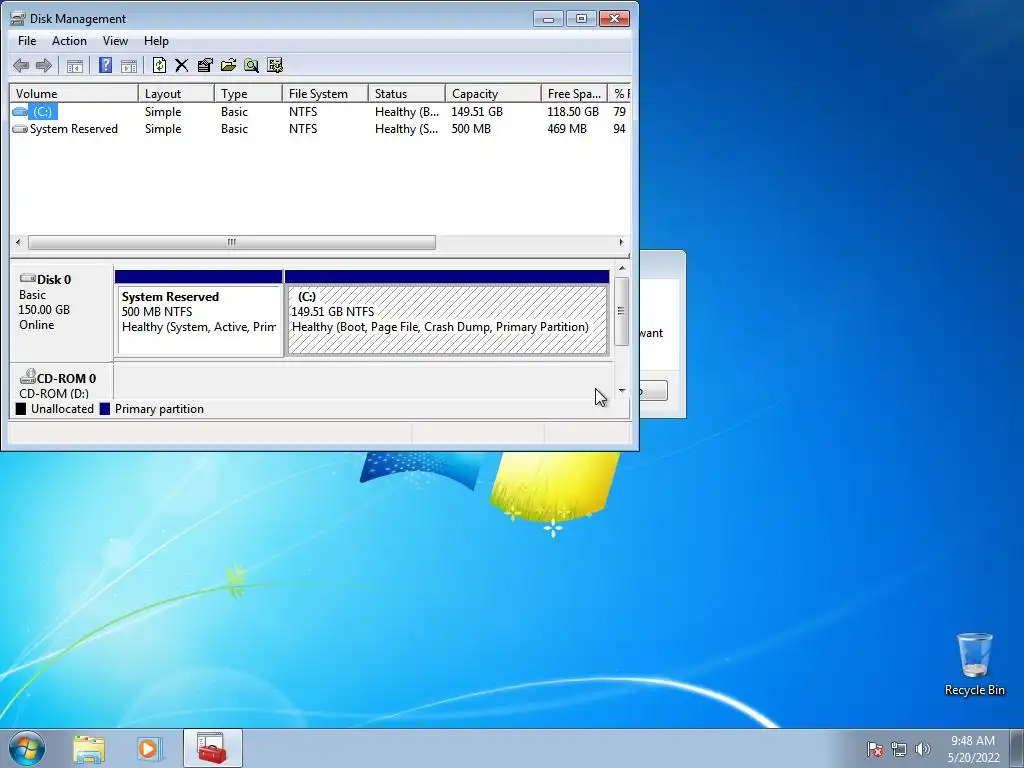
Task: Sort by Layout column header
Action: coord(176,93)
